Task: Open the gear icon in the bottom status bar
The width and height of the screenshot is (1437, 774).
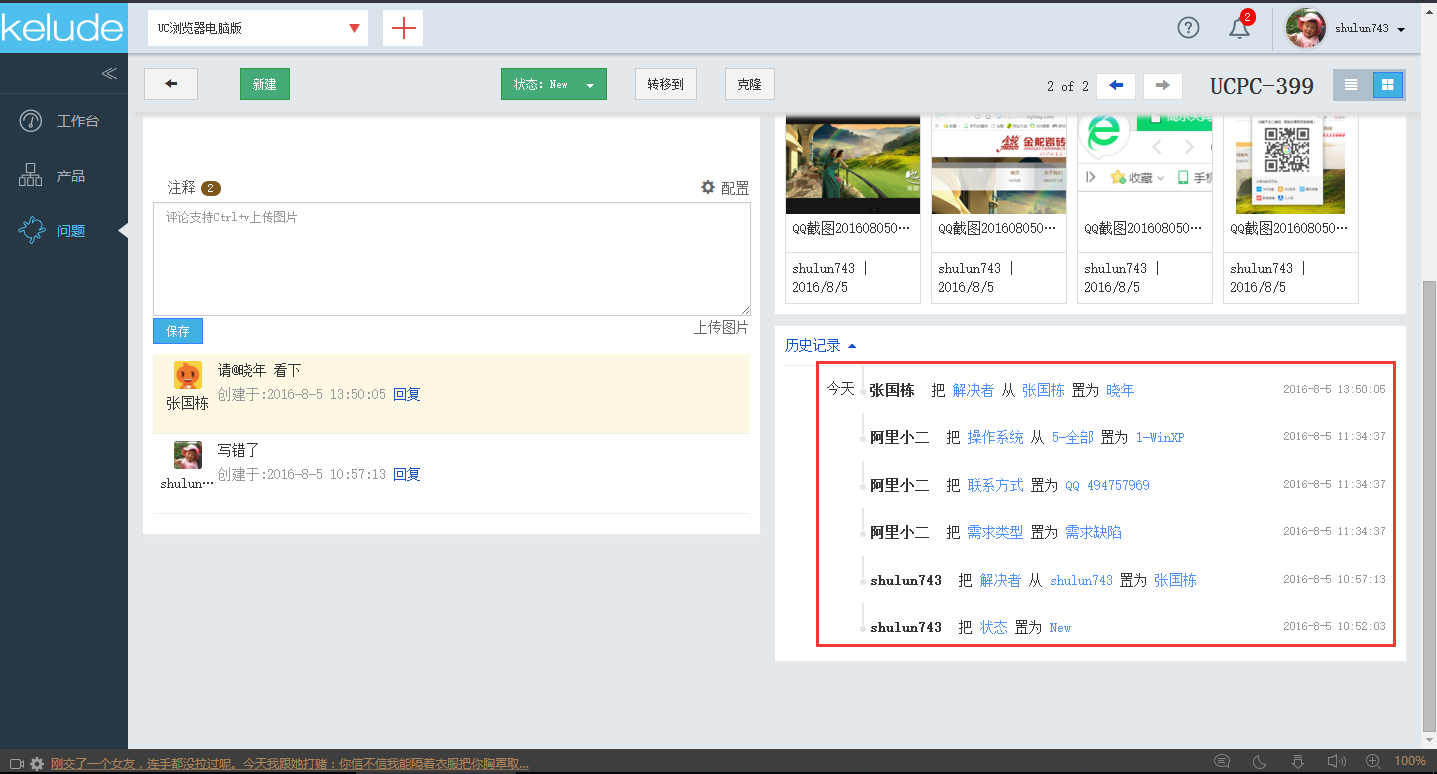Action: tap(37, 763)
